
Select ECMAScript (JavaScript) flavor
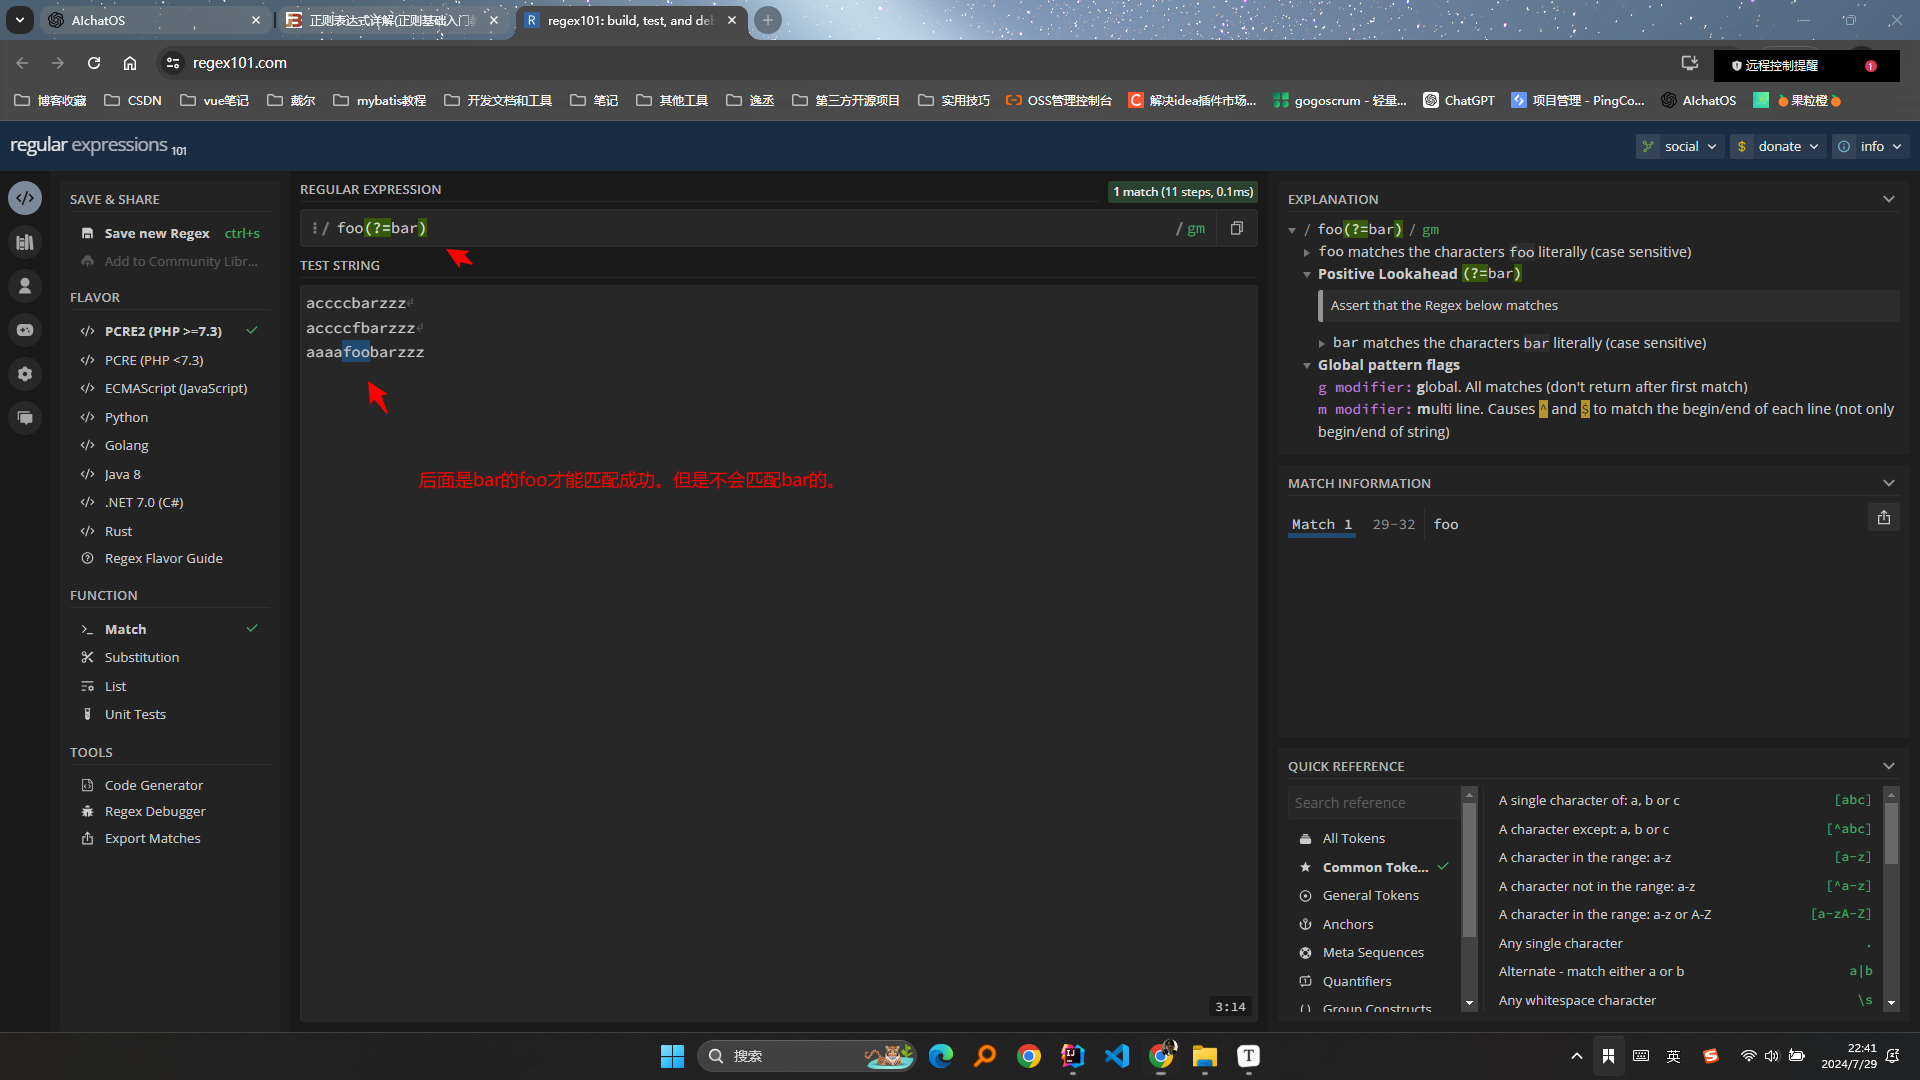(x=175, y=388)
